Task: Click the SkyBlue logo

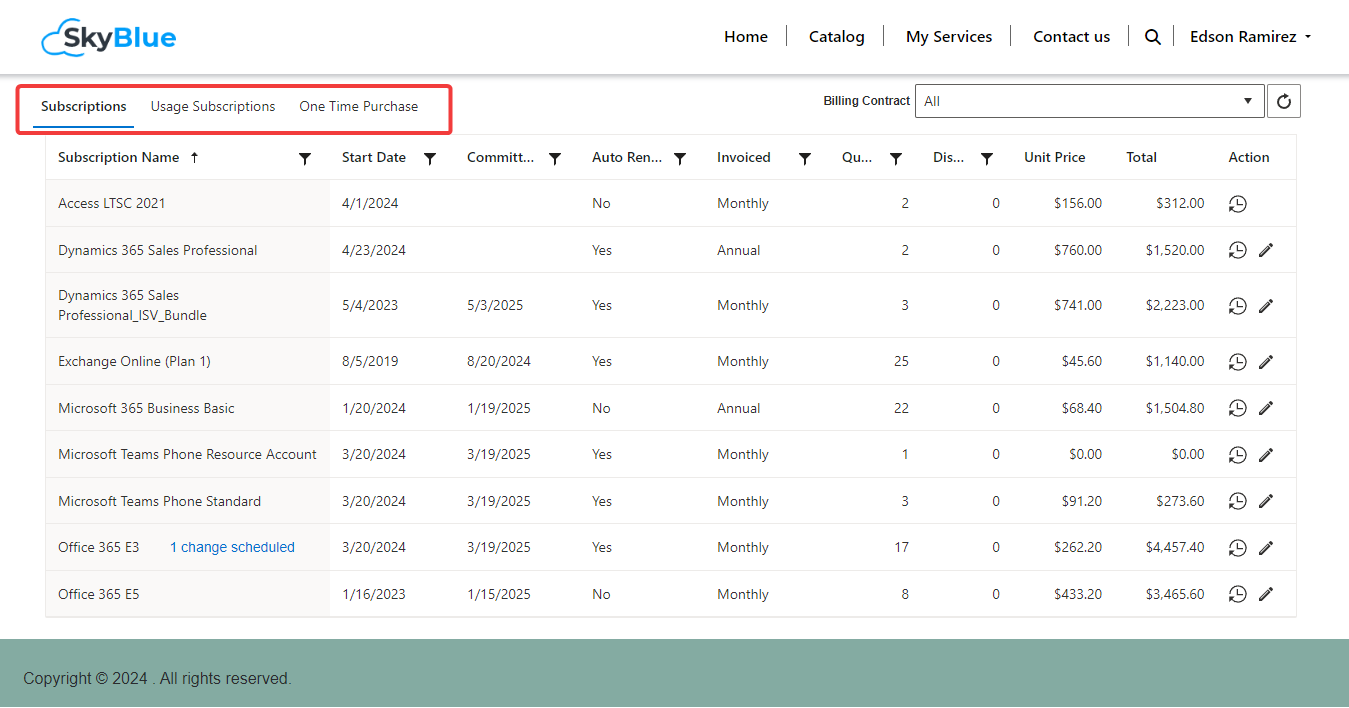Action: tap(109, 38)
